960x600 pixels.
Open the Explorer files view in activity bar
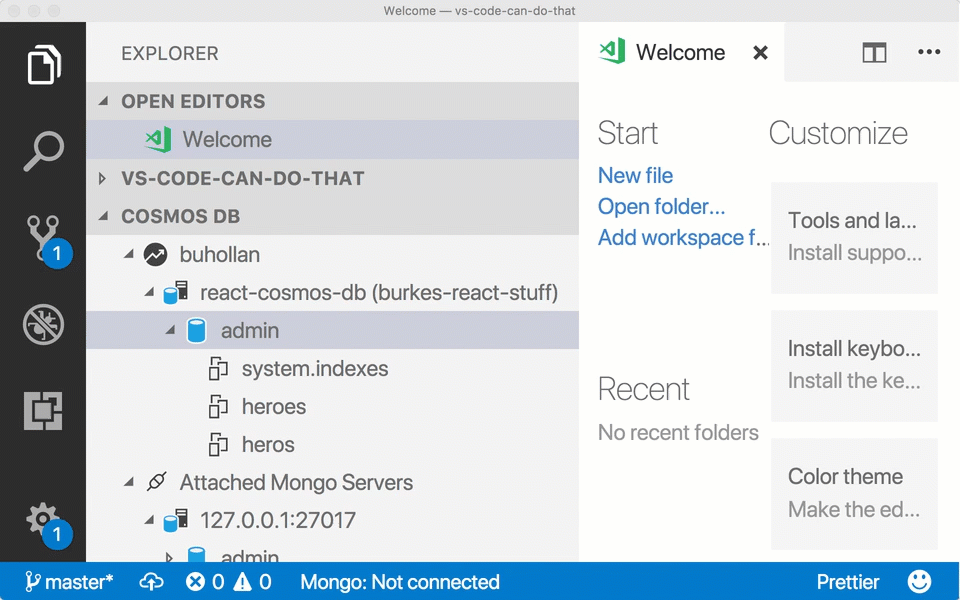[x=43, y=65]
